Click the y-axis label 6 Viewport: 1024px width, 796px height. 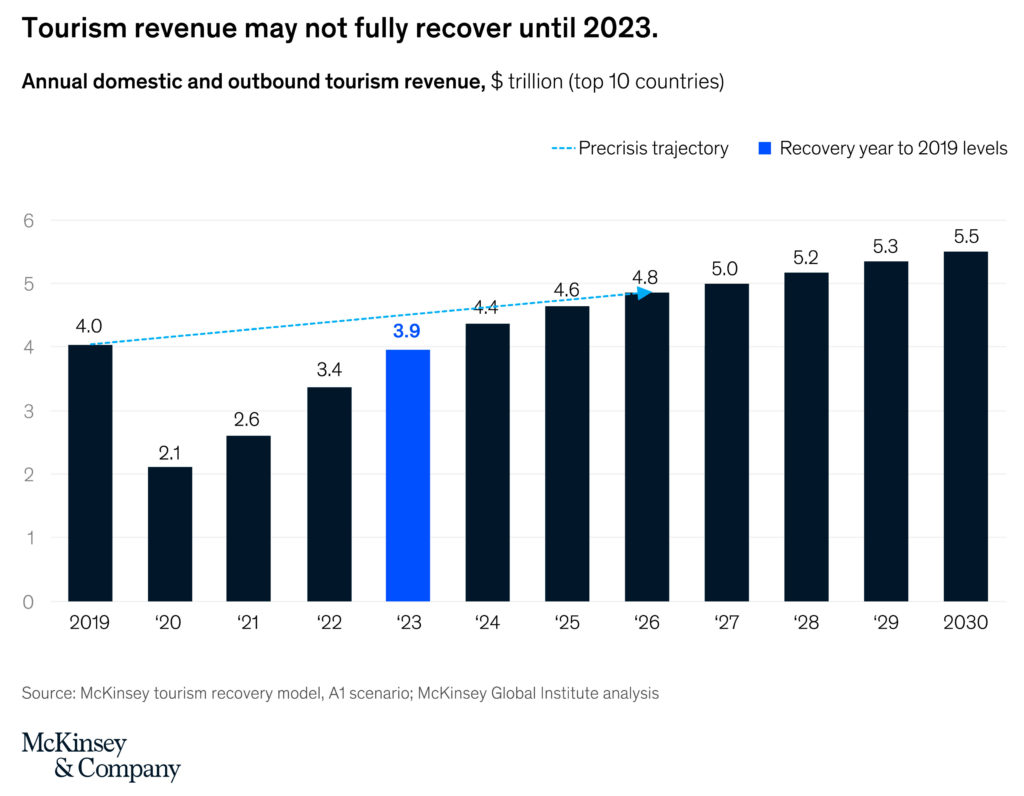pyautogui.click(x=28, y=221)
